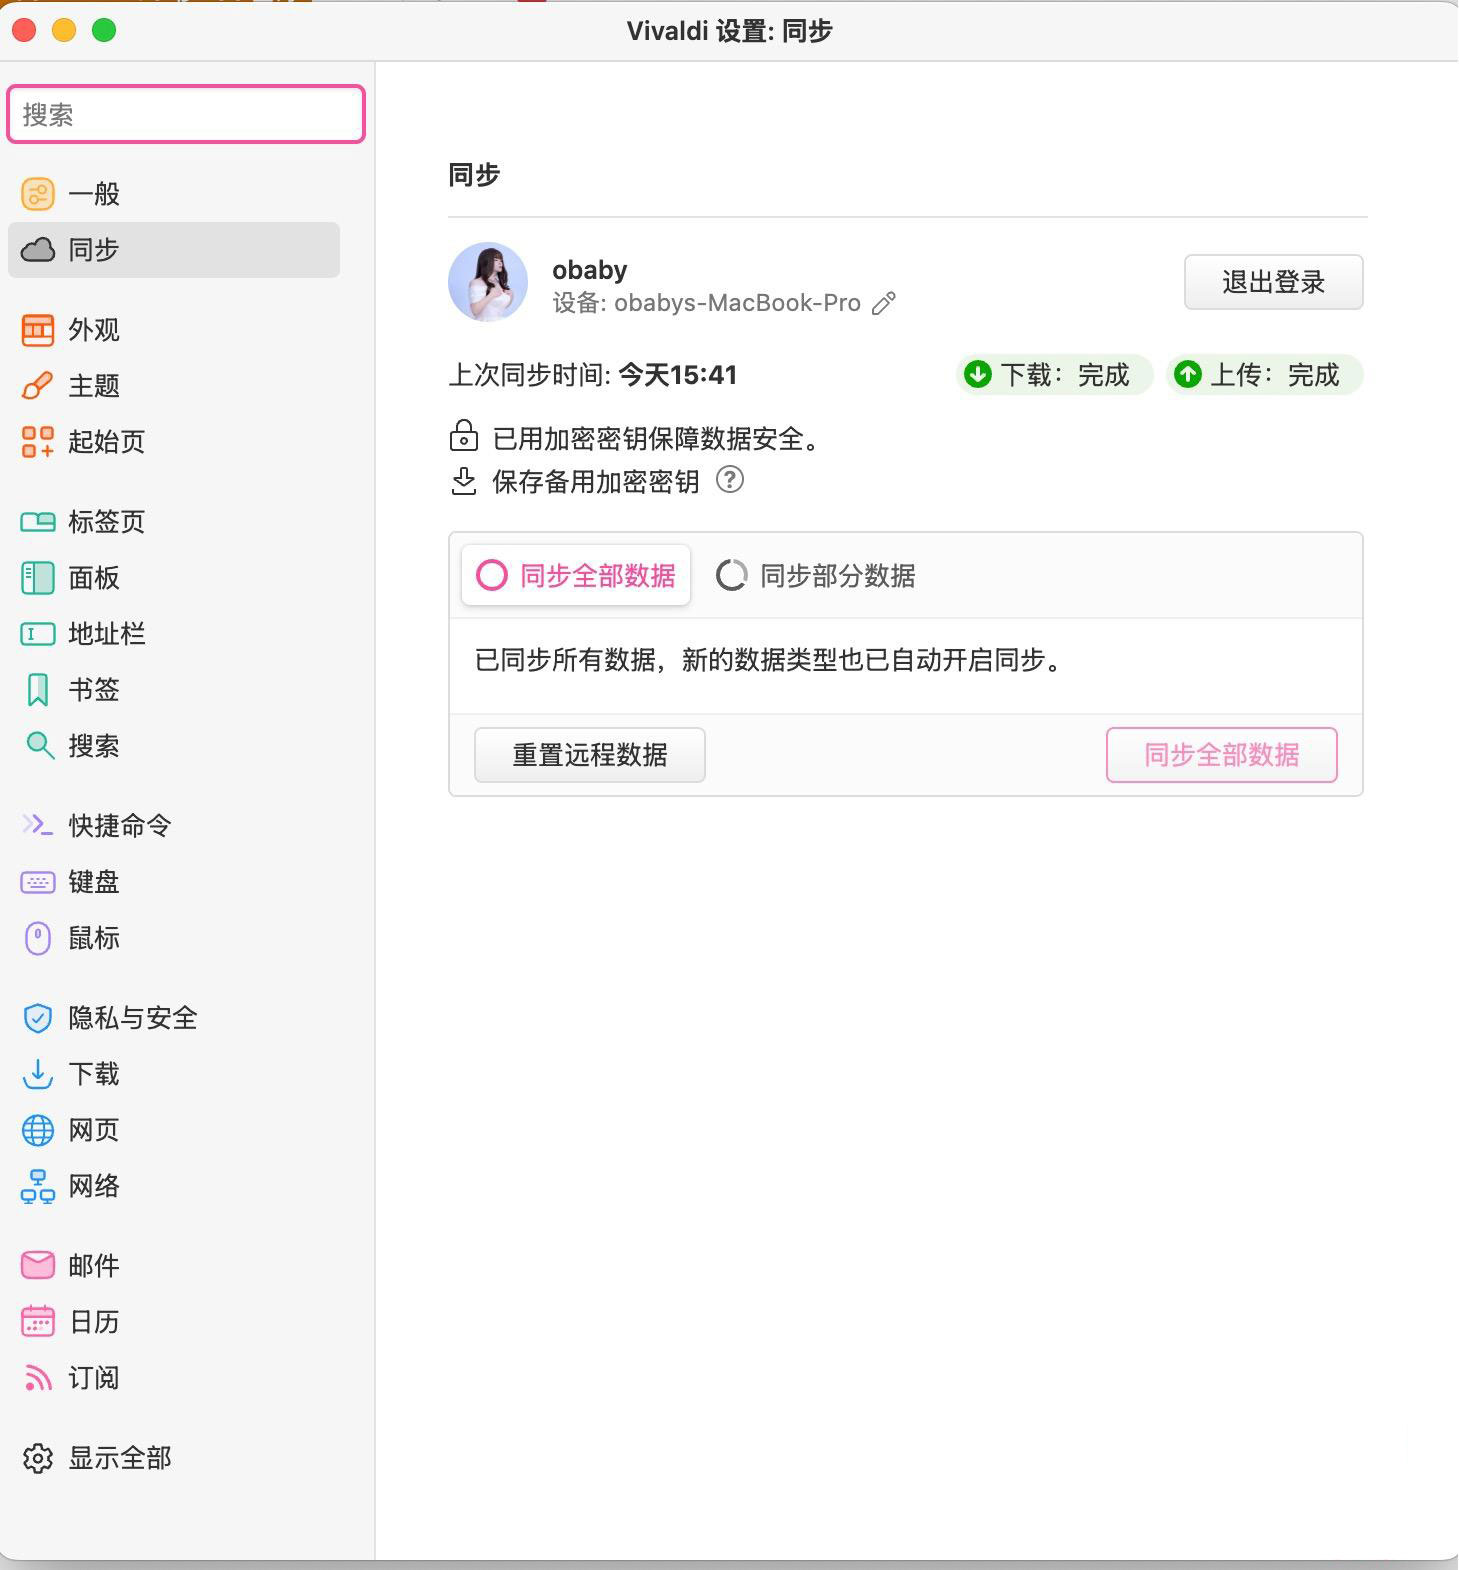Click the pink-outlined 同步全部数据 button
This screenshot has width=1459, height=1570.
(x=1221, y=755)
